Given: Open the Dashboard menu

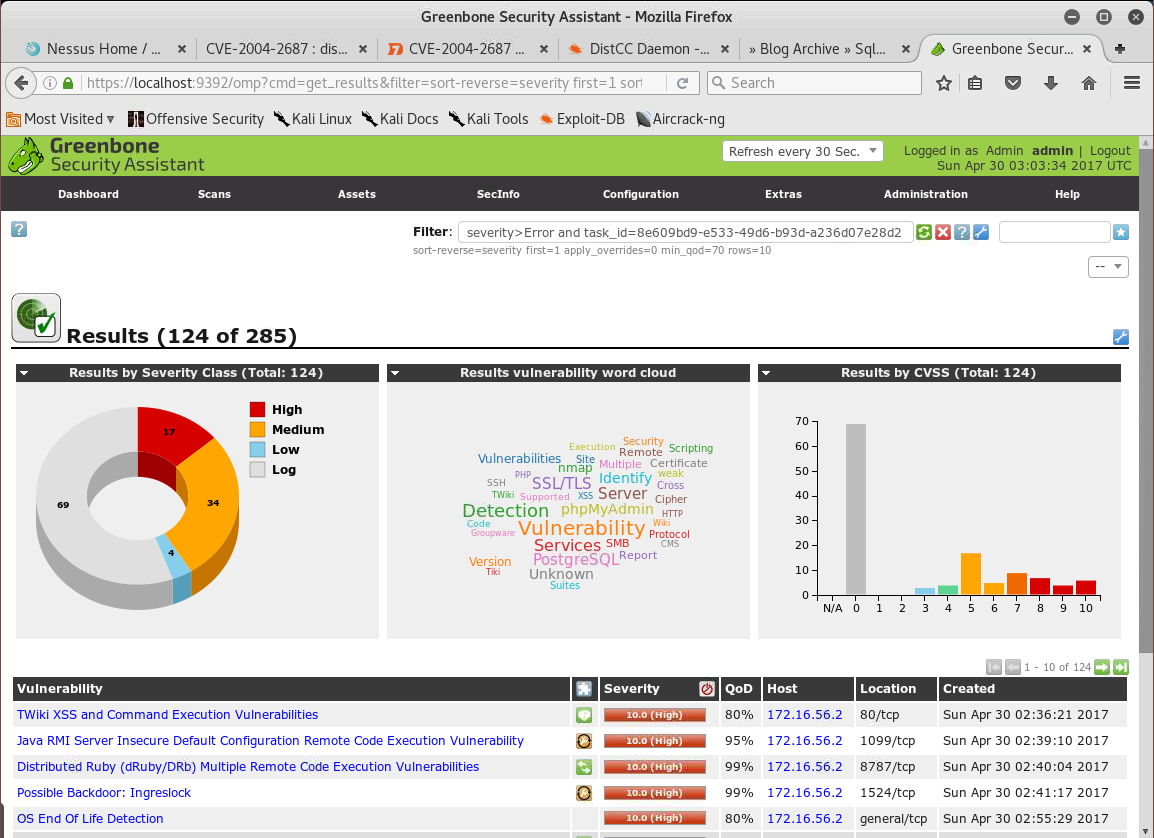Looking at the screenshot, I should [88, 194].
